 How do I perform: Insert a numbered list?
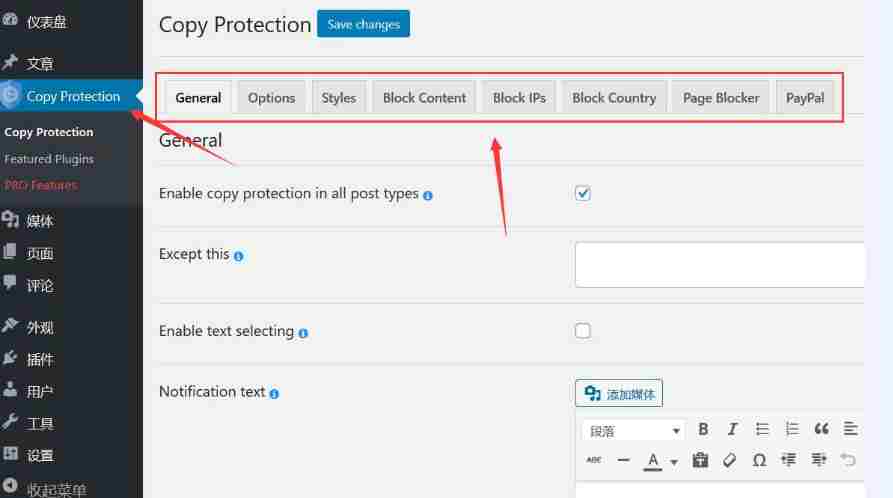click(x=792, y=429)
